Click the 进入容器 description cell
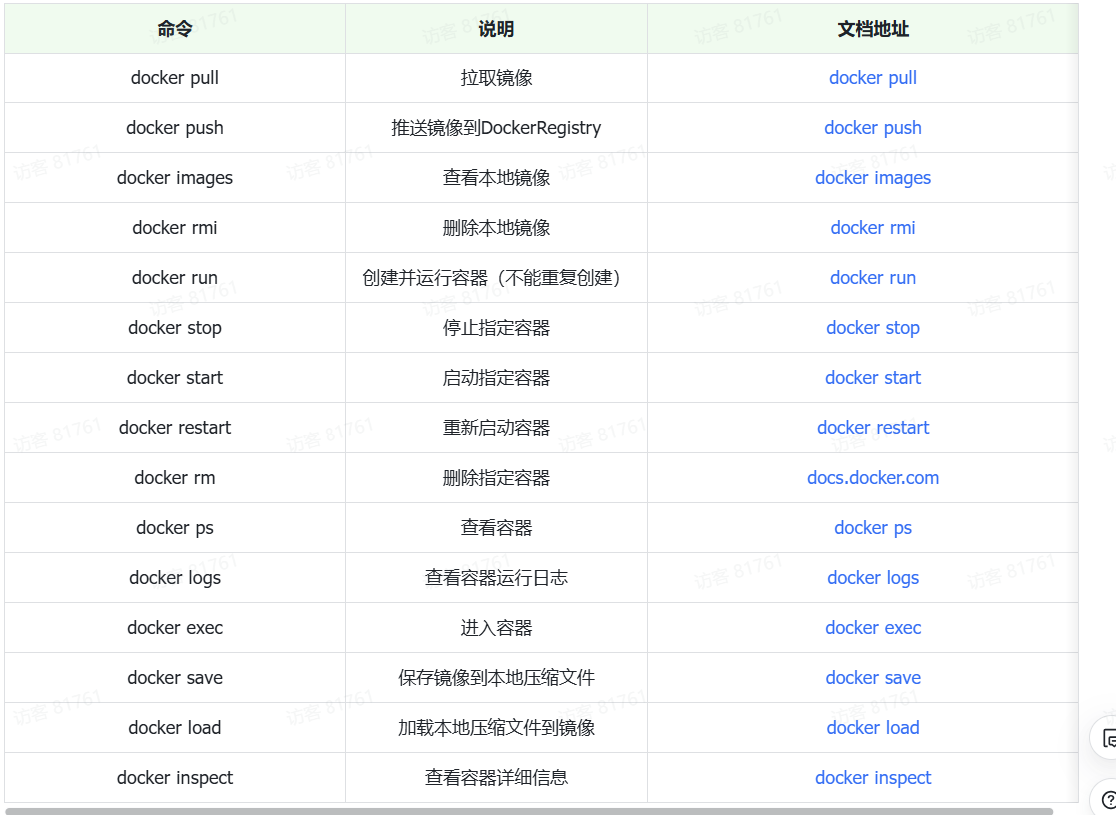Viewport: 1116px width, 815px height. pyautogui.click(x=496, y=628)
